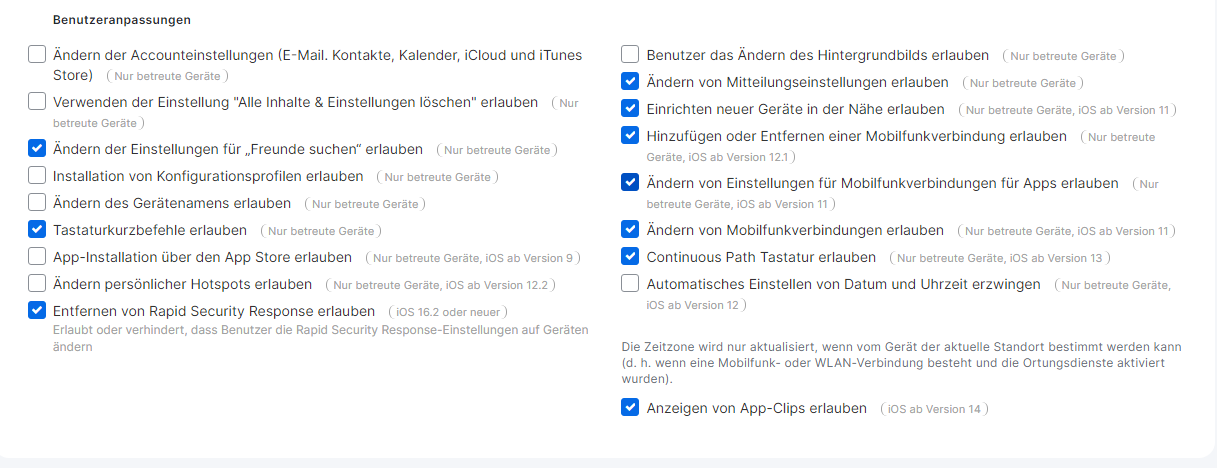Disable Tastaturkurzbefehle erlauben checkbox
The width and height of the screenshot is (1217, 468).
37,230
